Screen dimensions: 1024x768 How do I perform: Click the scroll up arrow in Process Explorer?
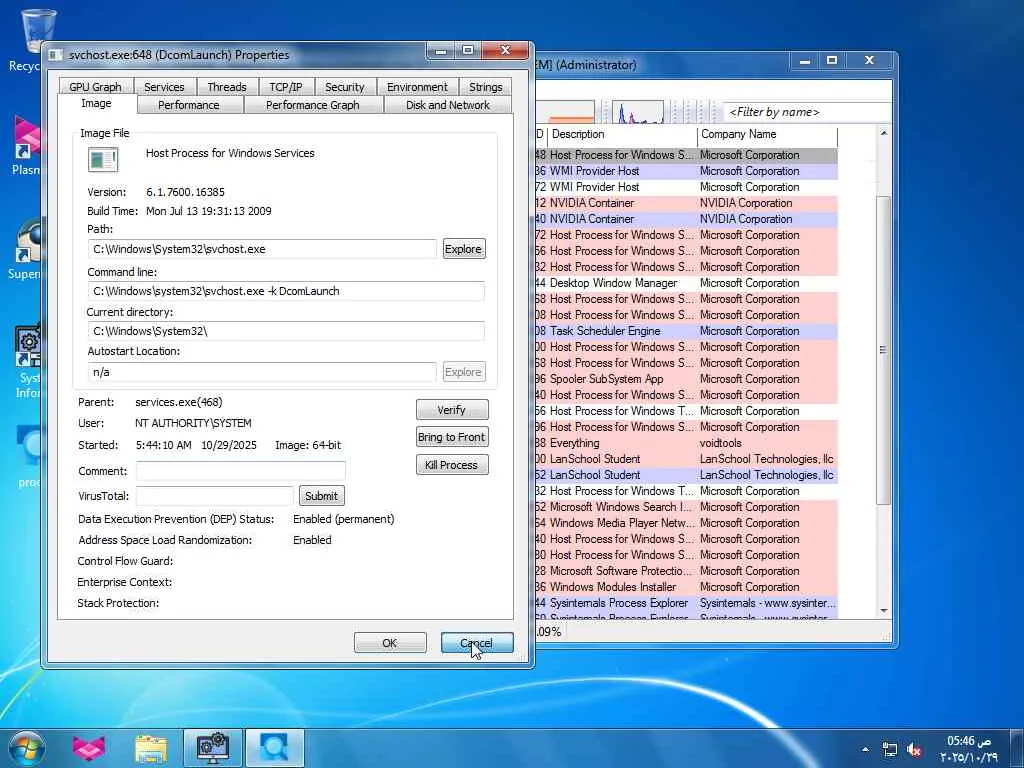(x=884, y=133)
